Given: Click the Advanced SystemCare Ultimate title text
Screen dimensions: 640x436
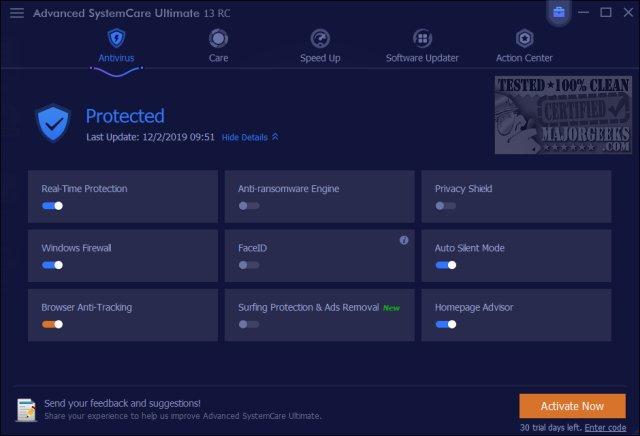Looking at the screenshot, I should [131, 13].
